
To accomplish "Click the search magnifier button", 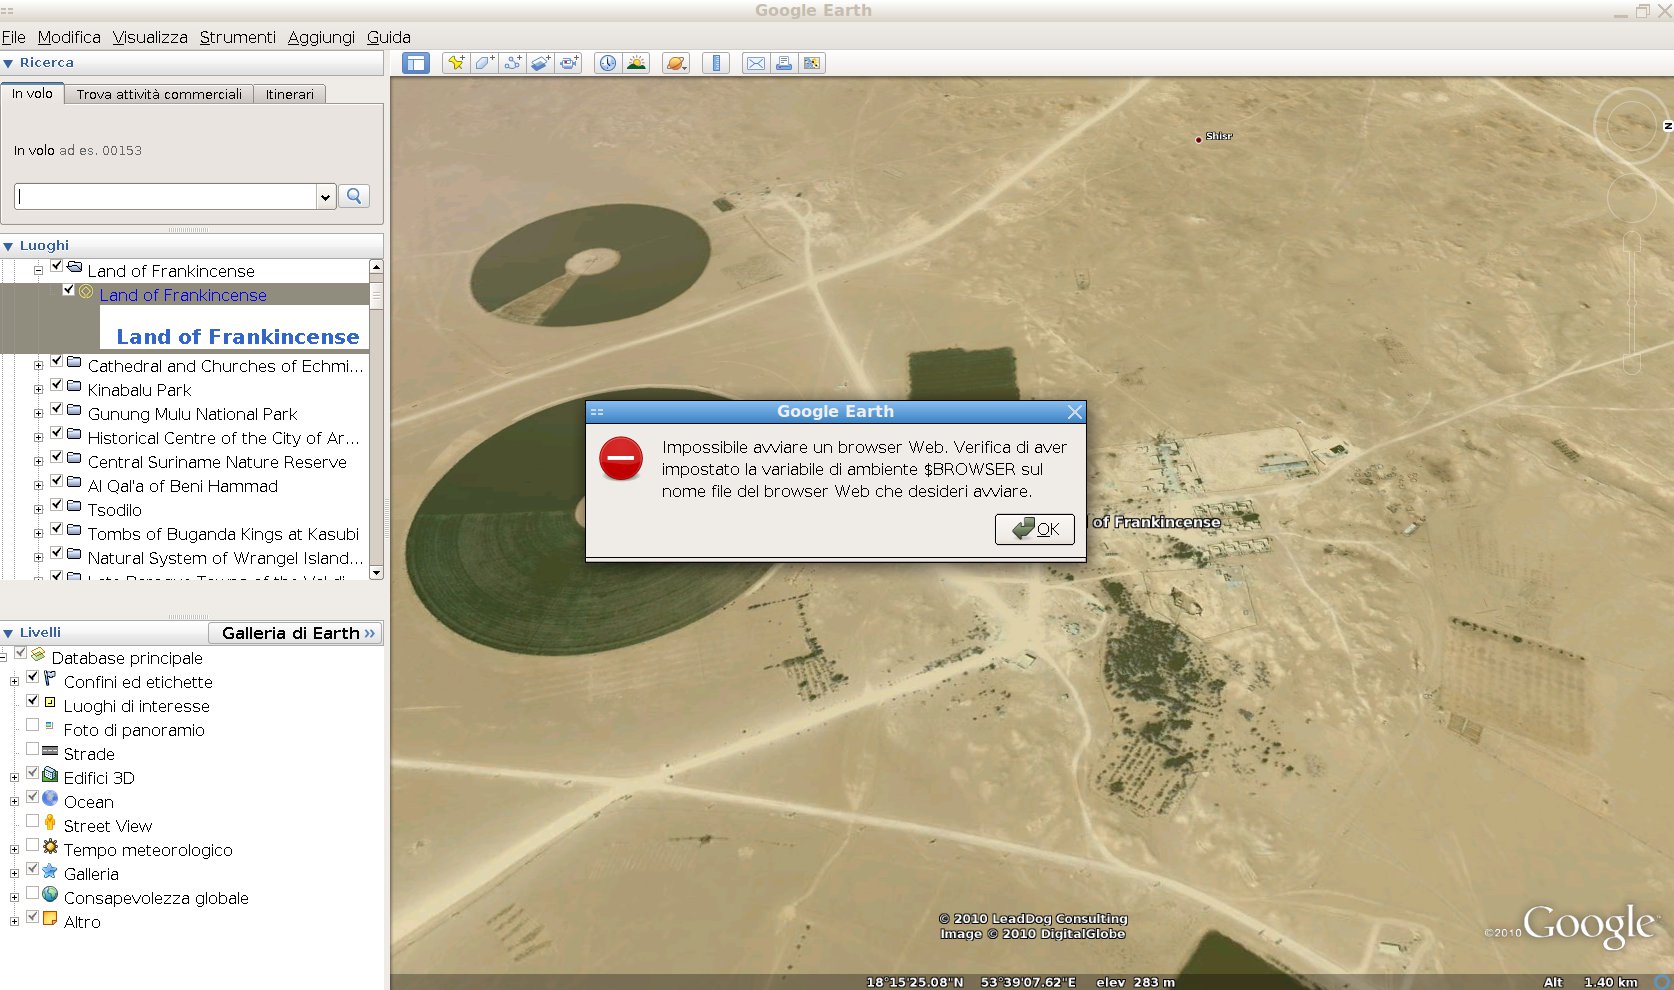I will 354,196.
